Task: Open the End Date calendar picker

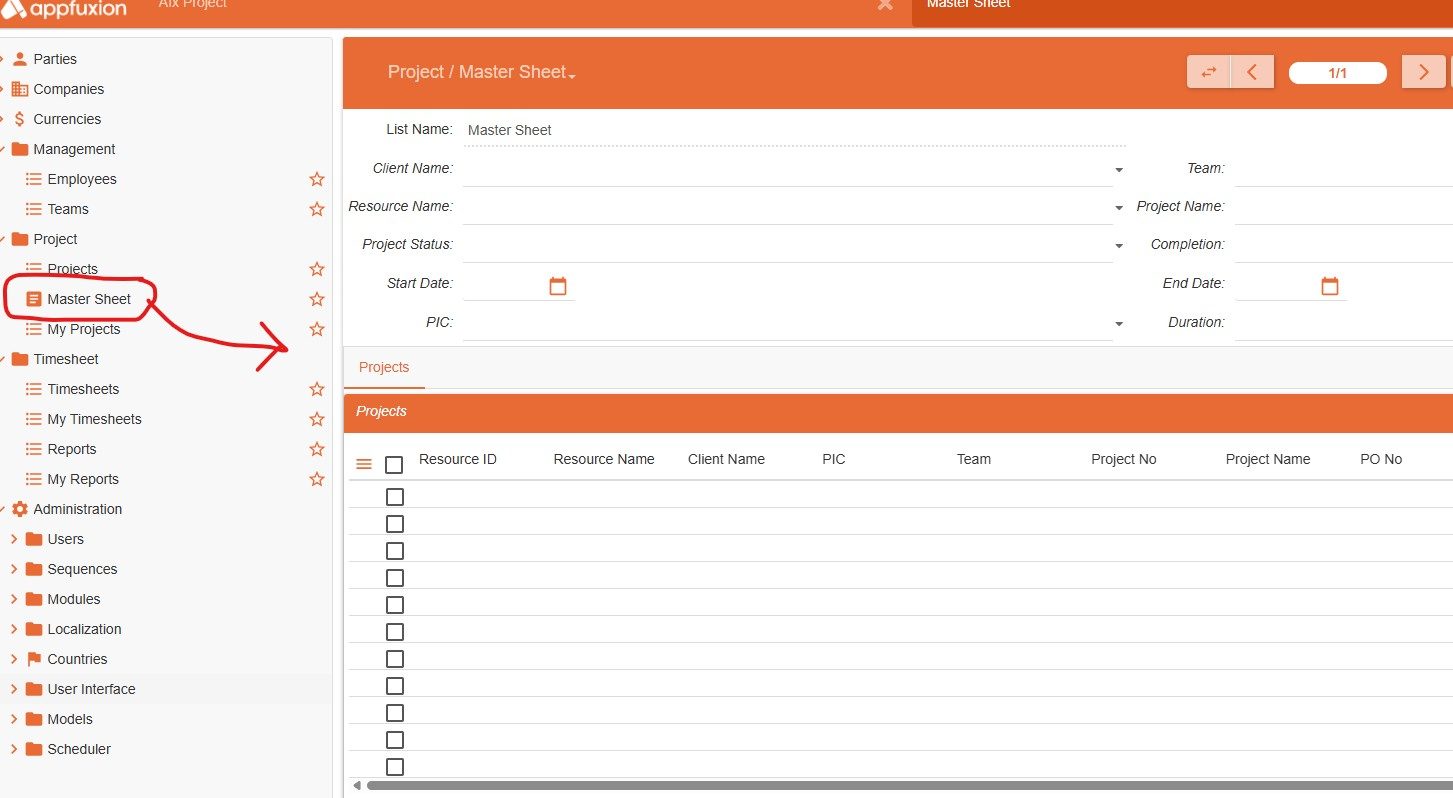Action: (1330, 286)
